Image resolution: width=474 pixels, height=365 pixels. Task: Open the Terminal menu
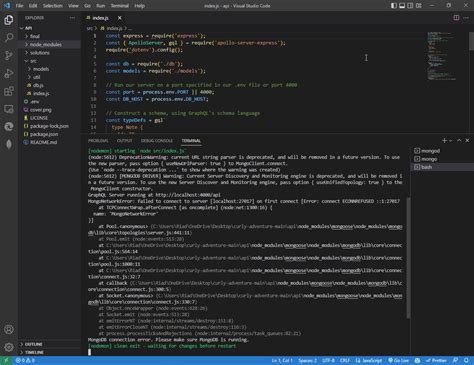coord(120,6)
